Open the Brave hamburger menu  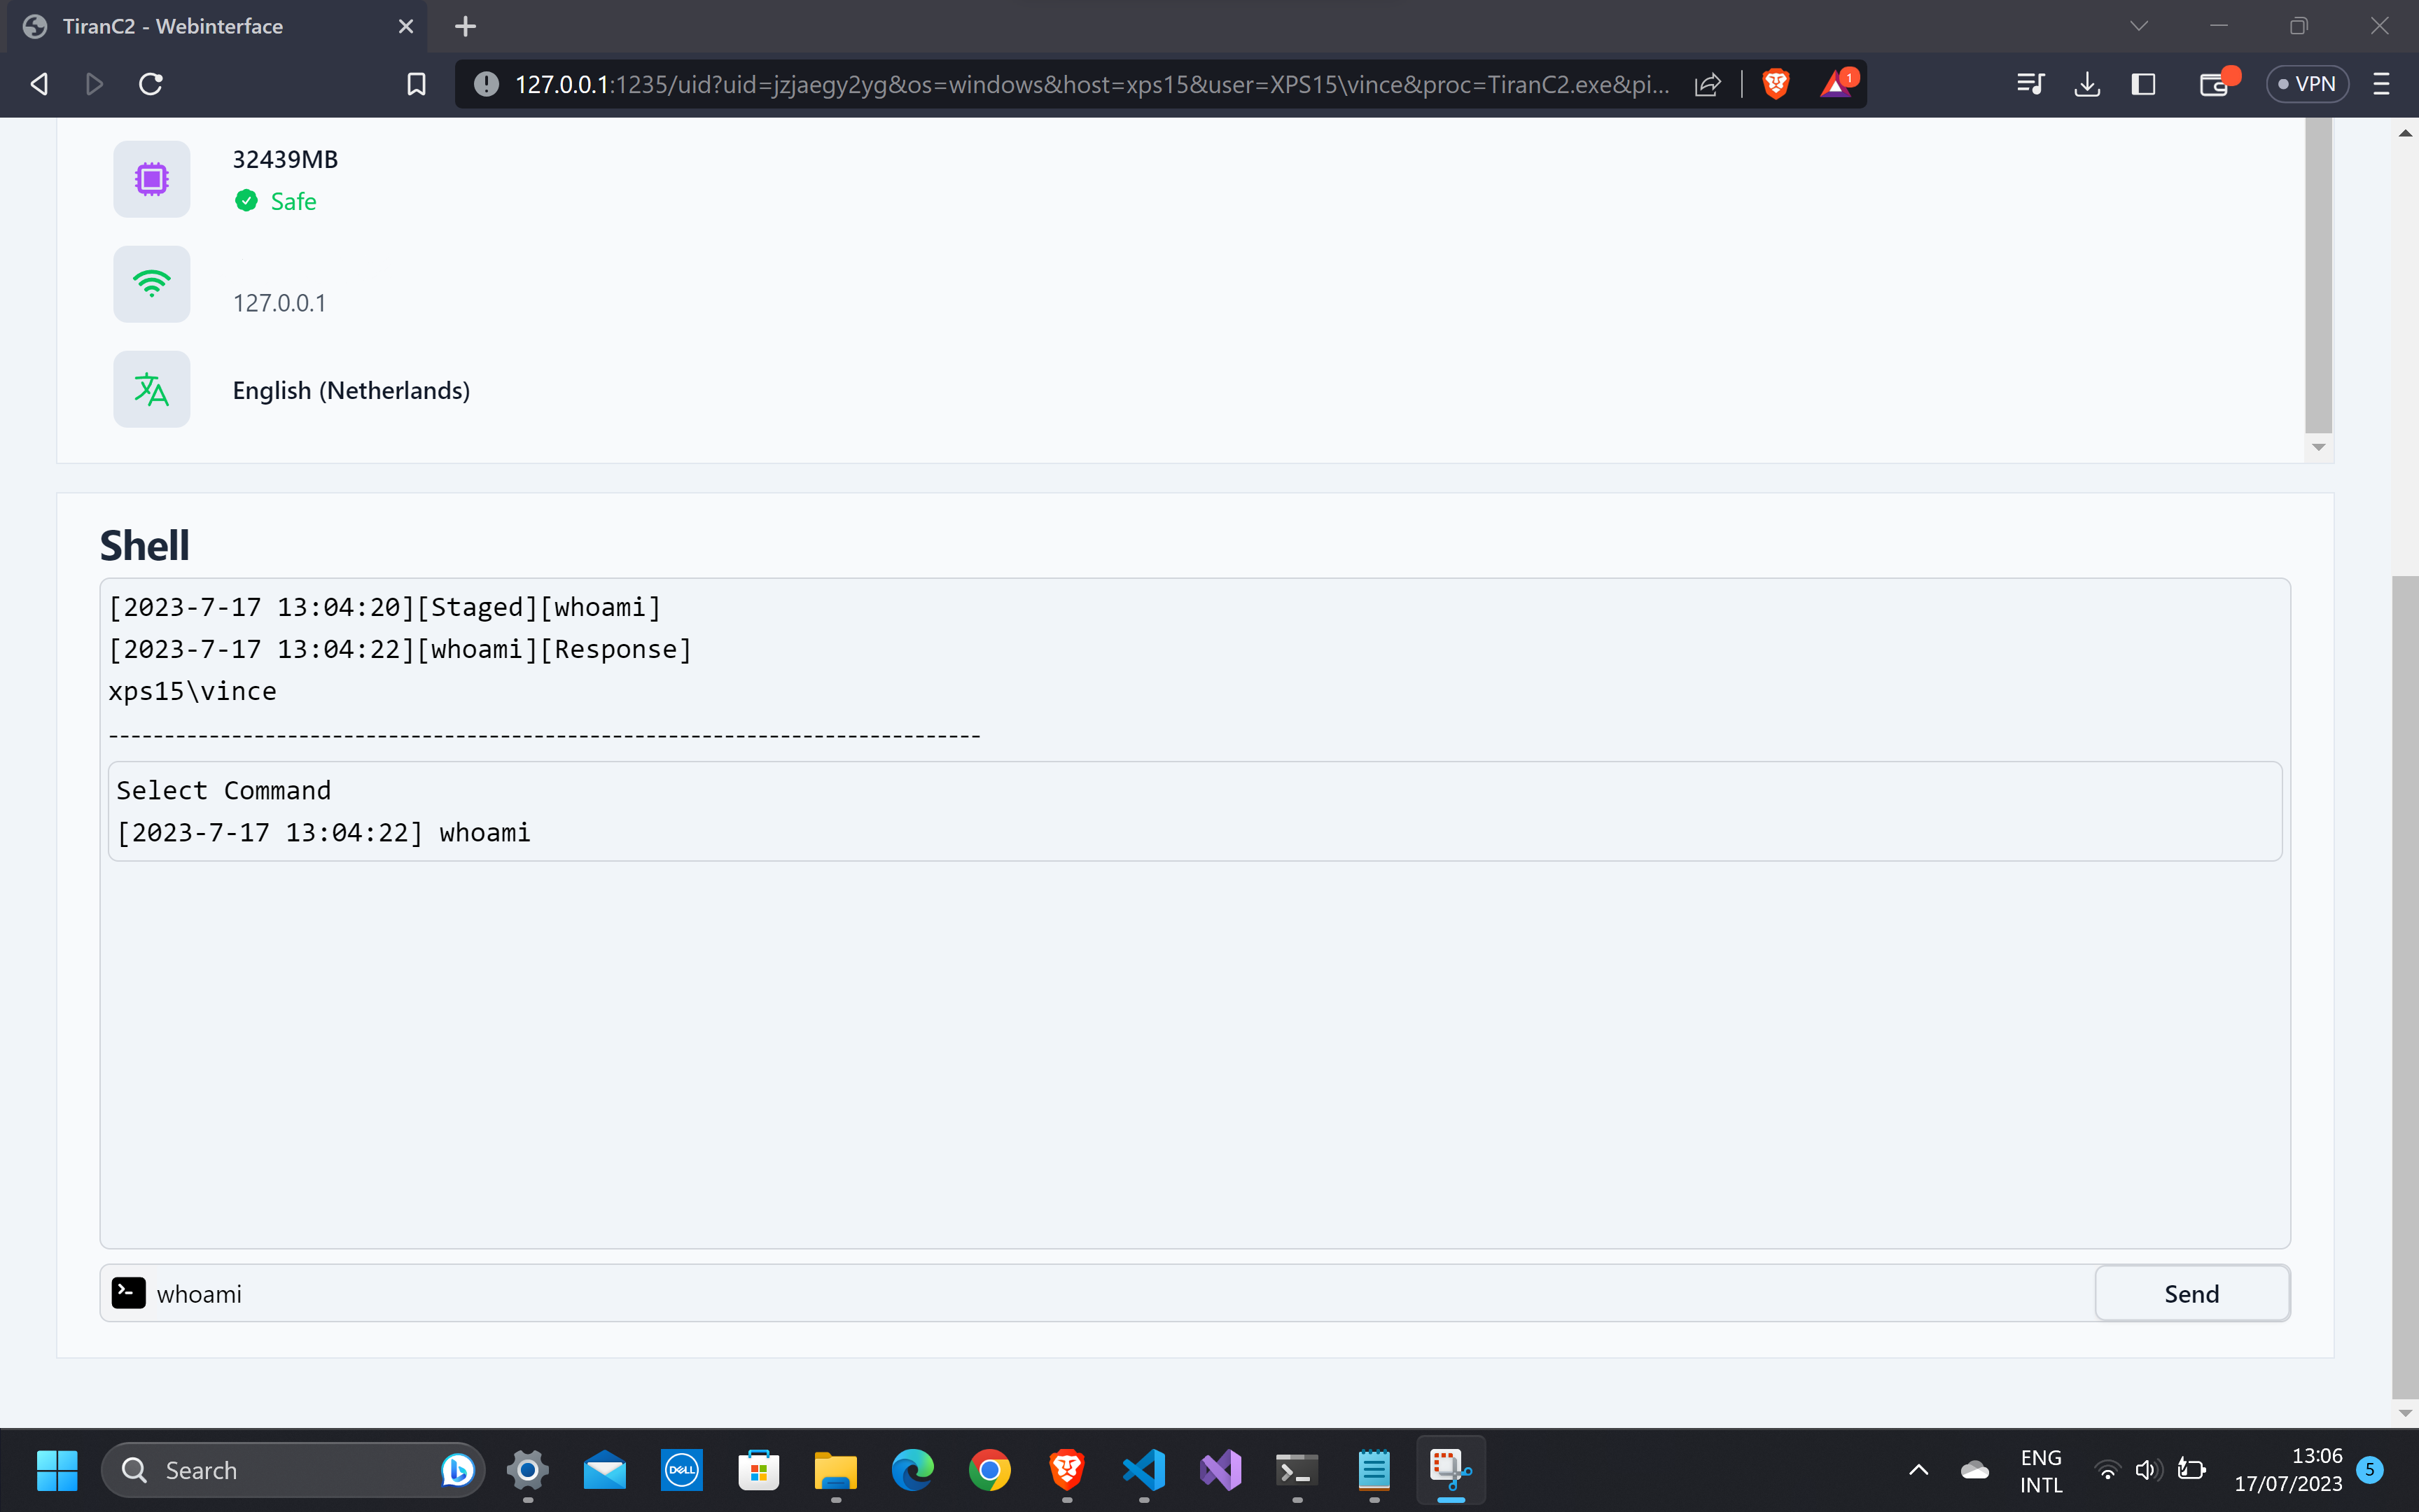2381,84
